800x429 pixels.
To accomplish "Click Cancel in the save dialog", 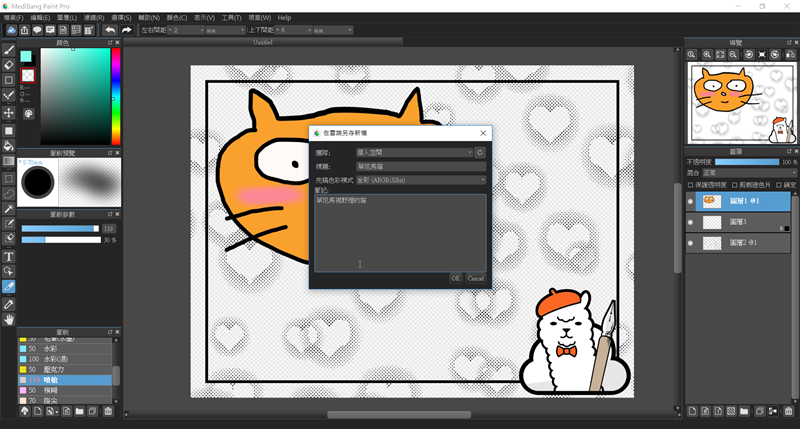I will click(475, 278).
